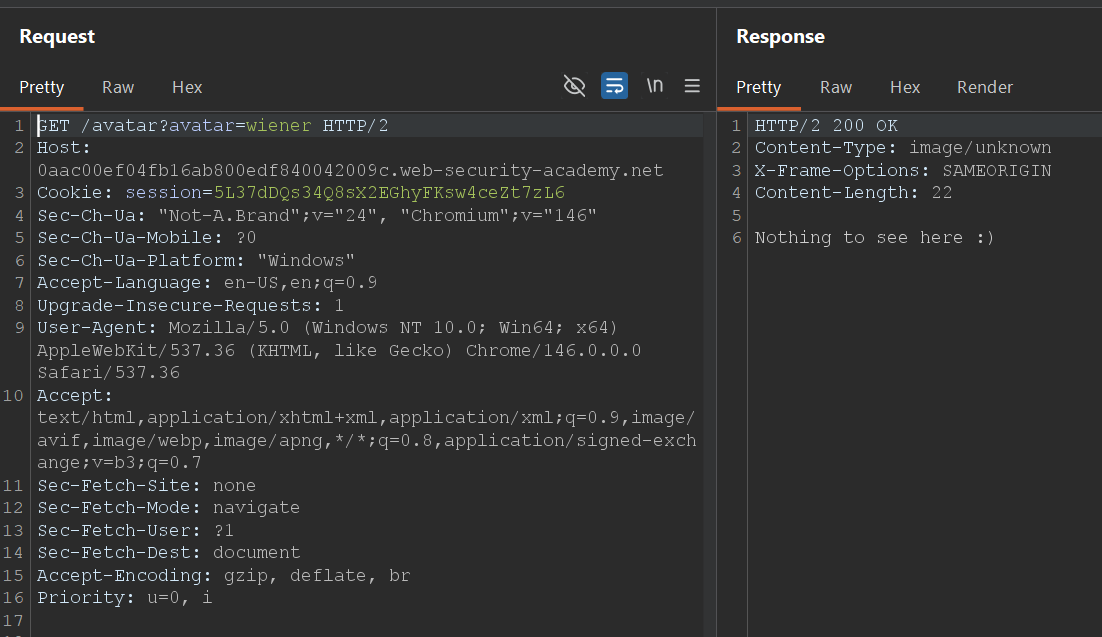Viewport: 1102px width, 637px height.
Task: Click the Request panel heading
Action: coord(57,37)
